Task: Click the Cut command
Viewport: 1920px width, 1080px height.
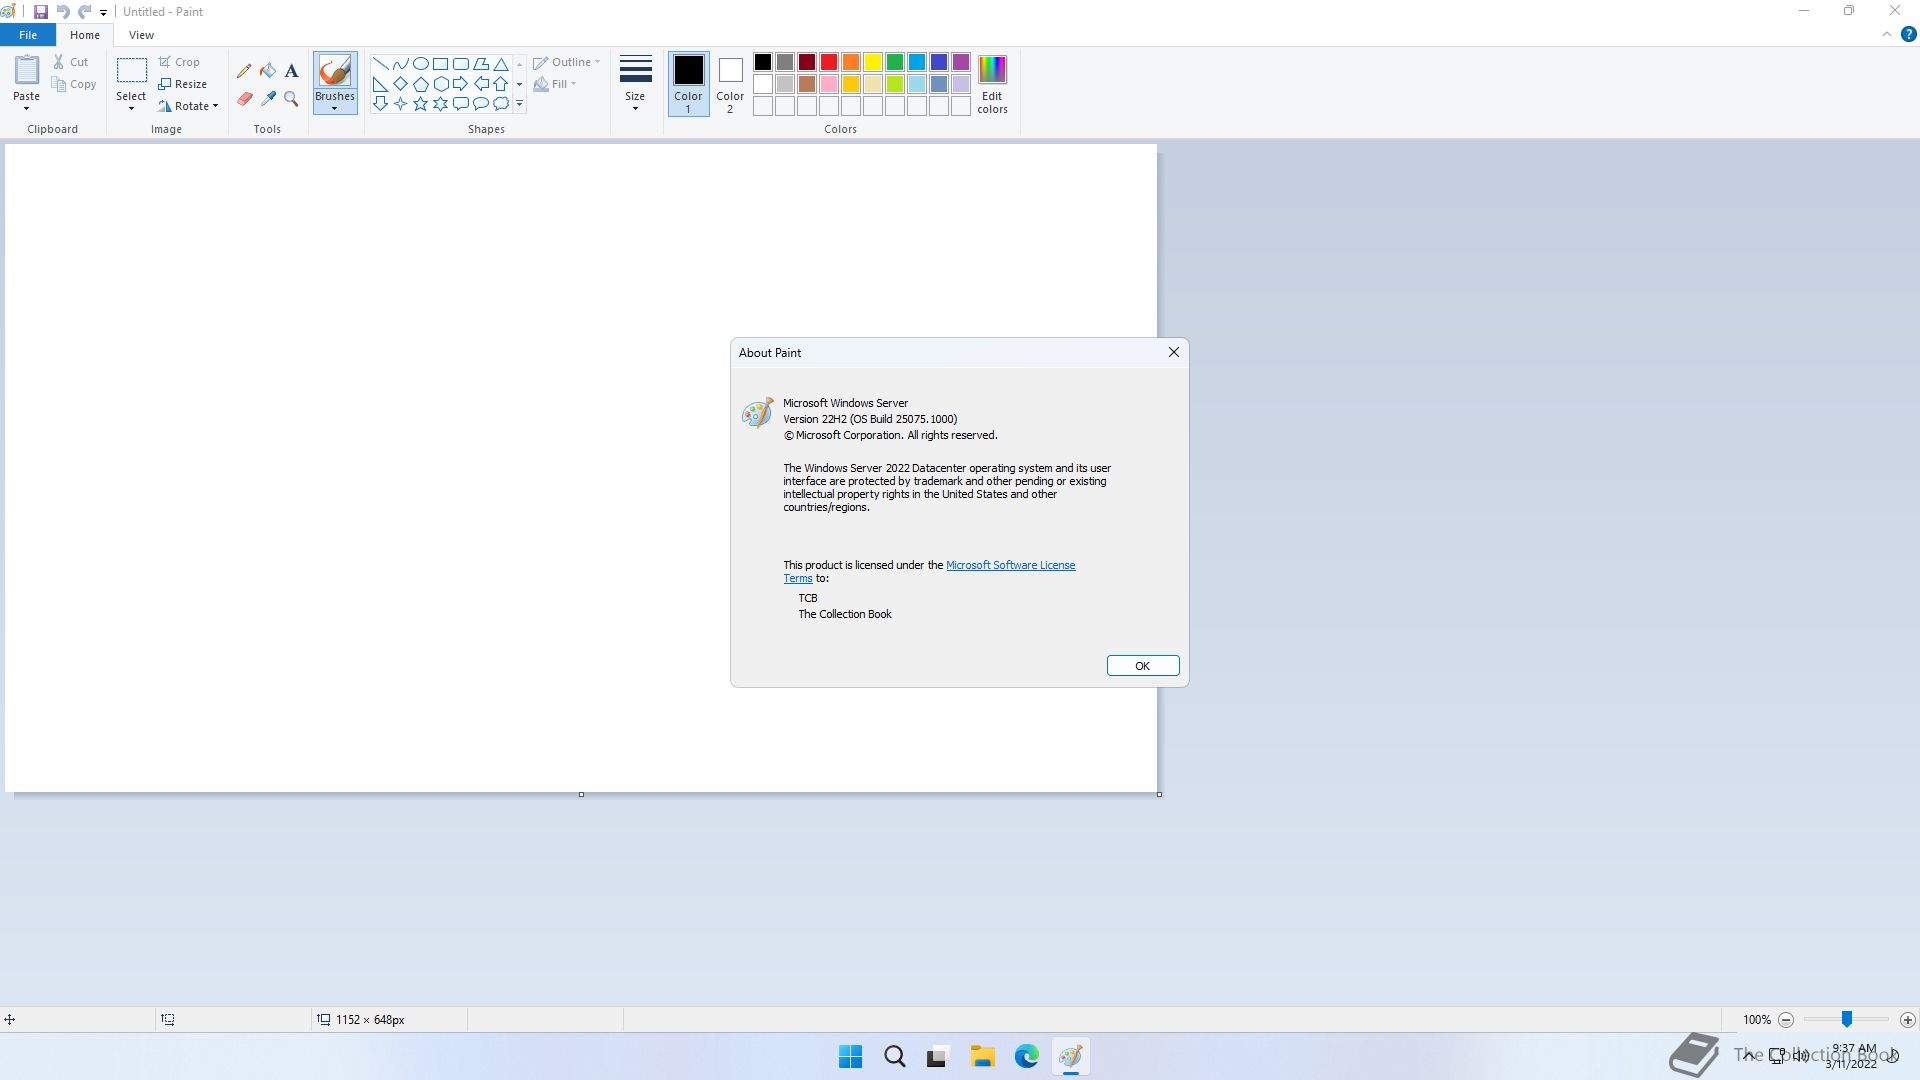Action: coord(71,62)
